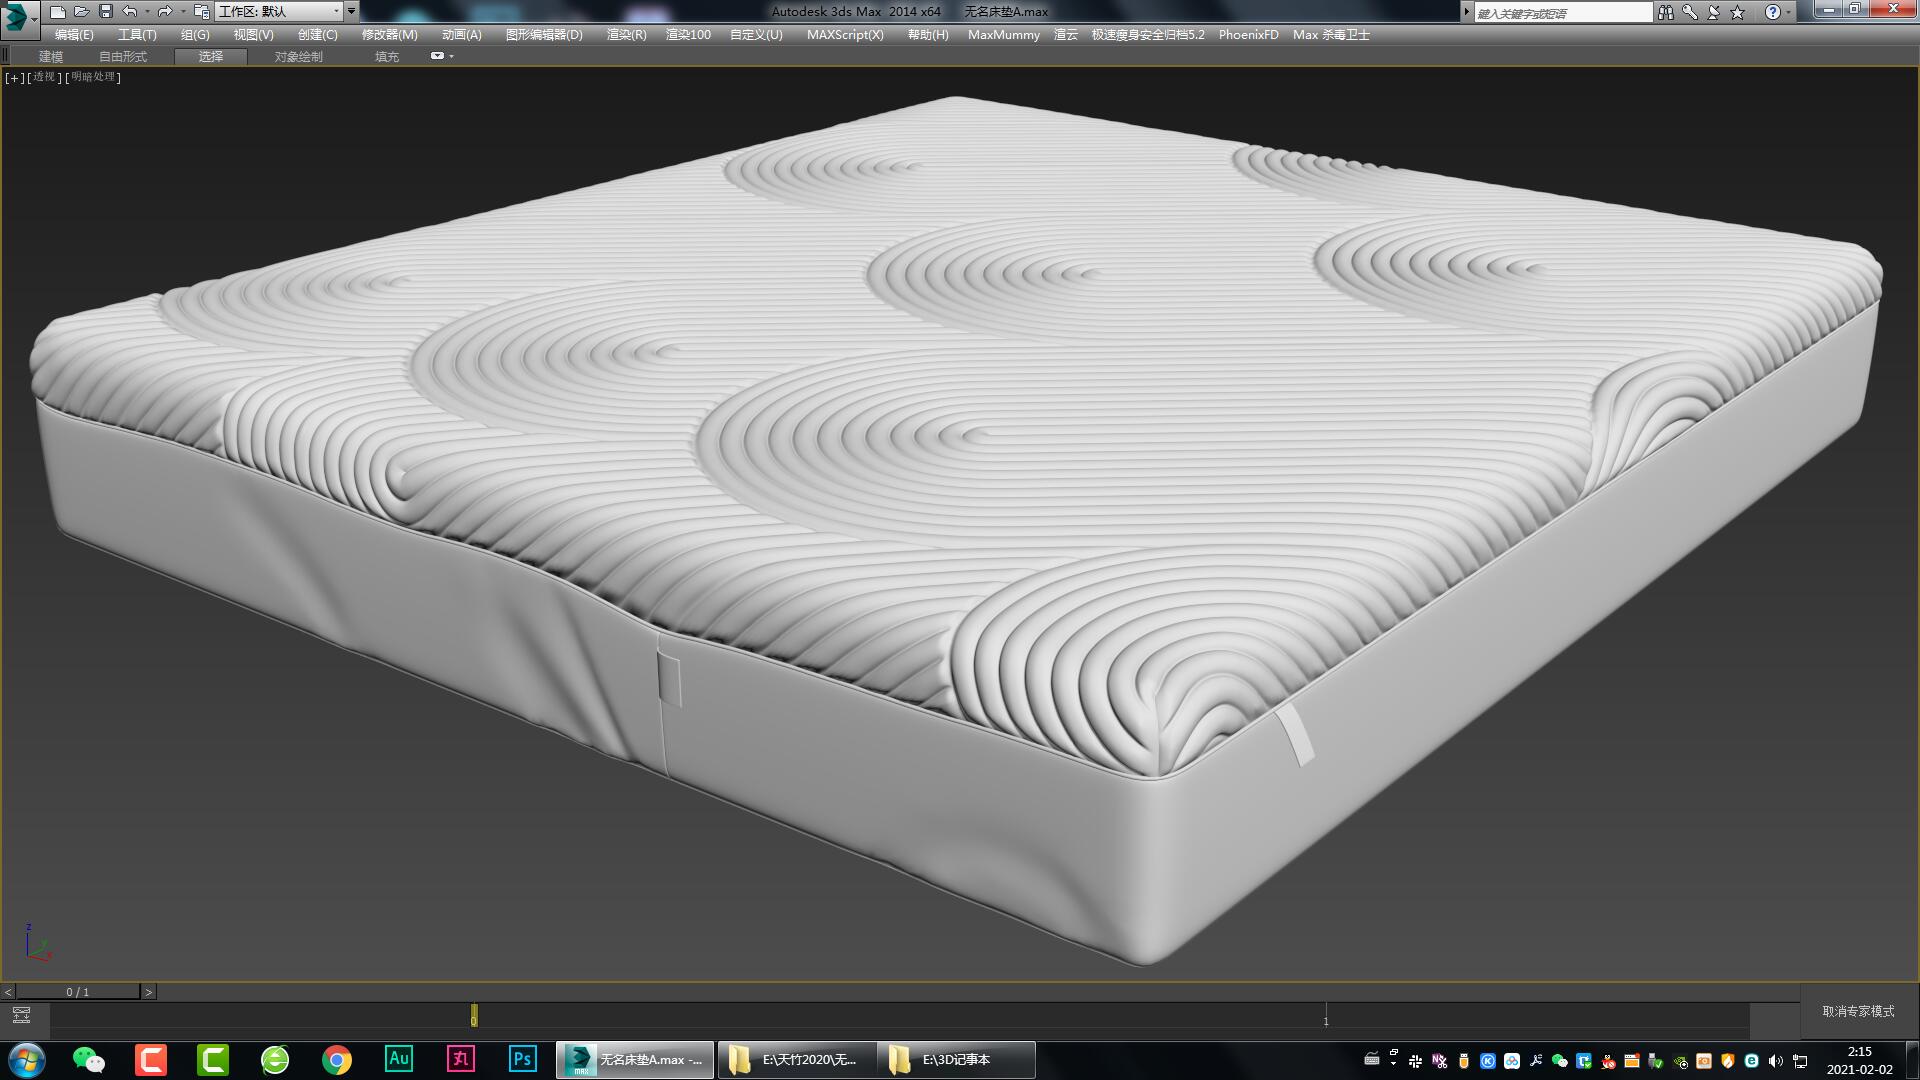This screenshot has width=1920, height=1080.
Task: Save the scene with the Save icon
Action: click(x=105, y=11)
